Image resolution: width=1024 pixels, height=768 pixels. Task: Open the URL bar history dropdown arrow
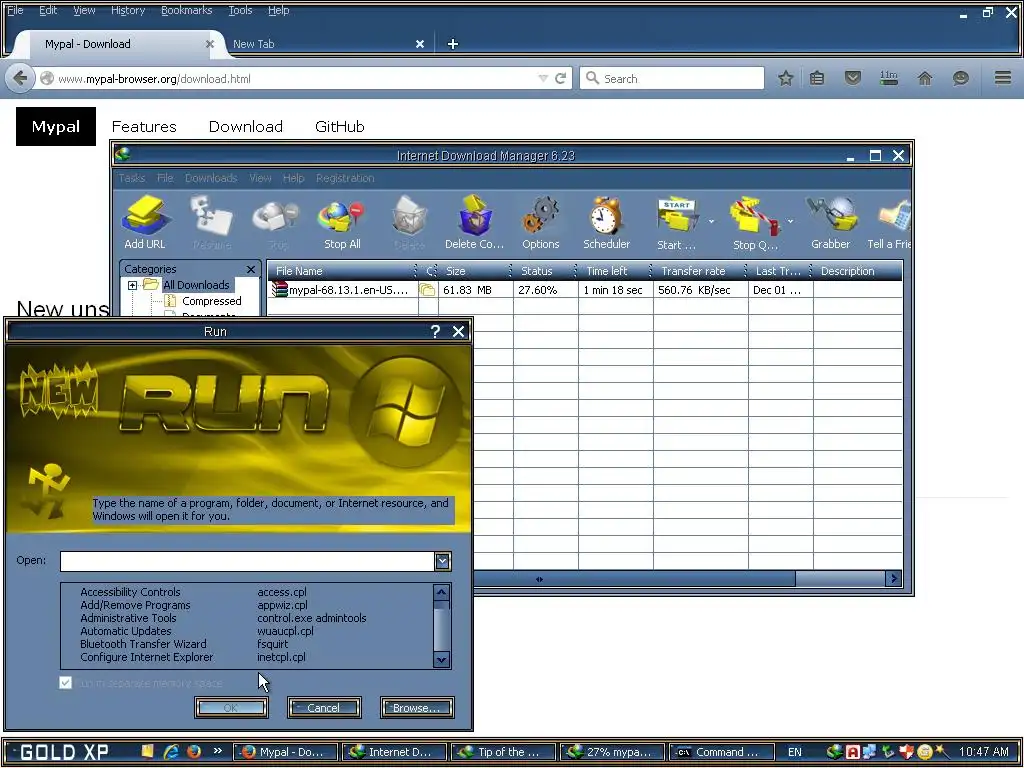(543, 78)
